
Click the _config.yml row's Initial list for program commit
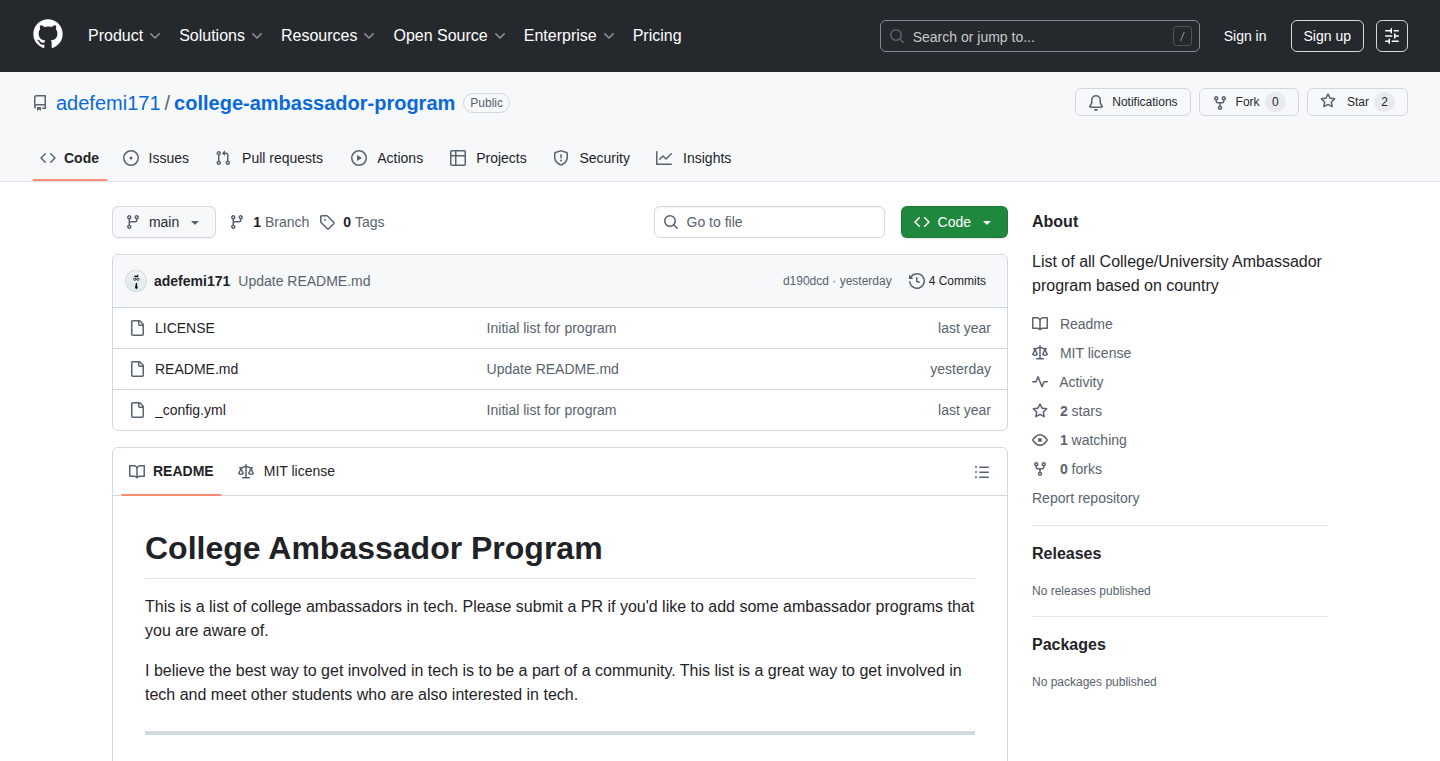pyautogui.click(x=552, y=410)
